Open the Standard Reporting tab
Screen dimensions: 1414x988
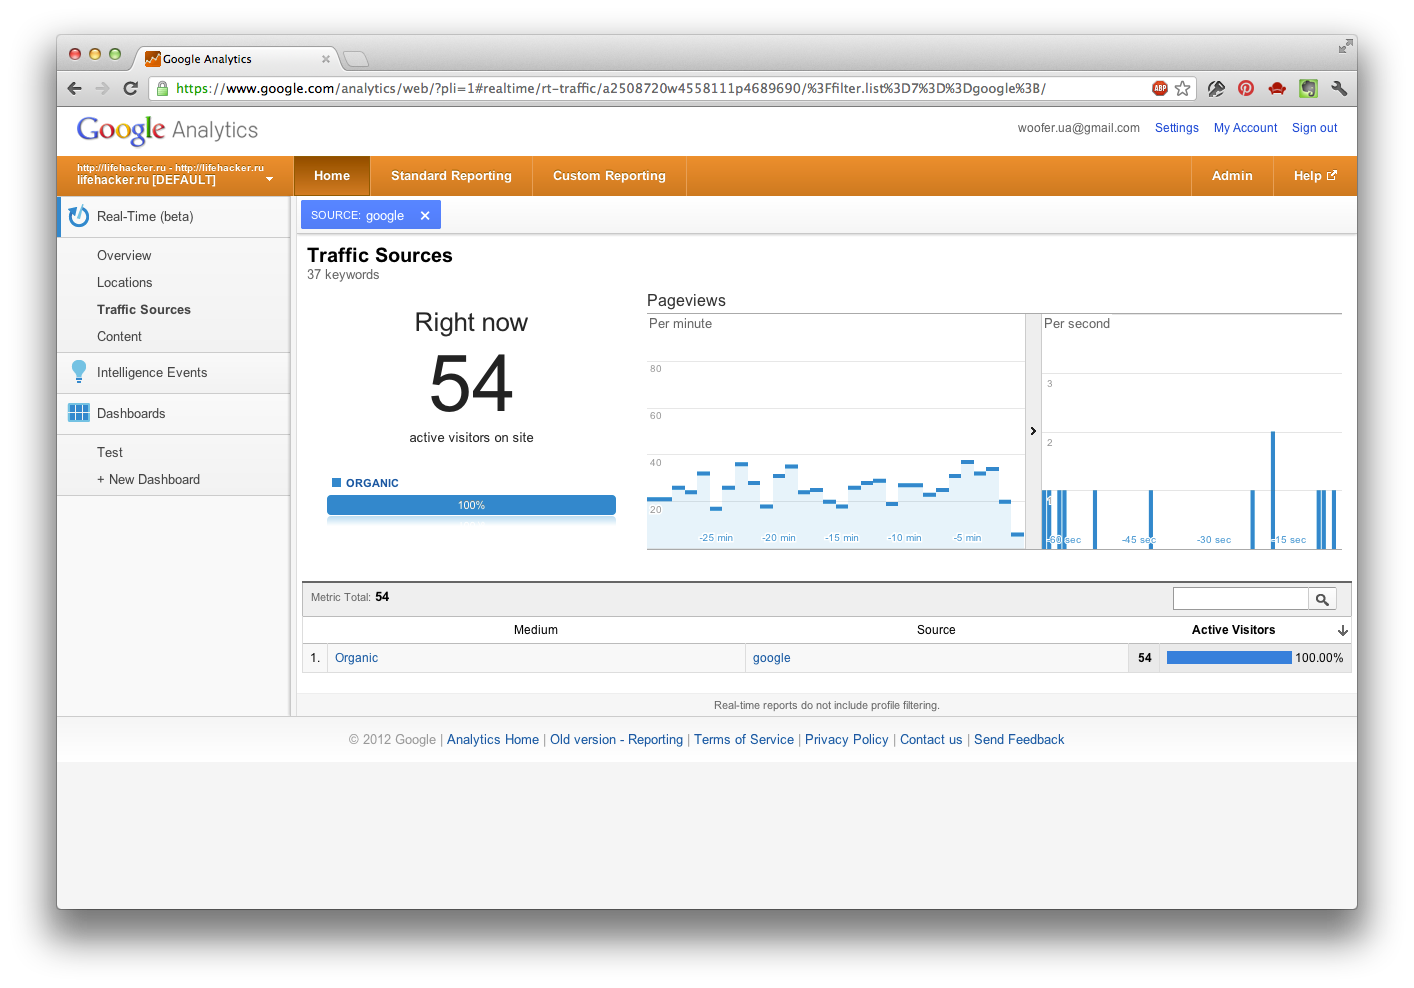(451, 176)
